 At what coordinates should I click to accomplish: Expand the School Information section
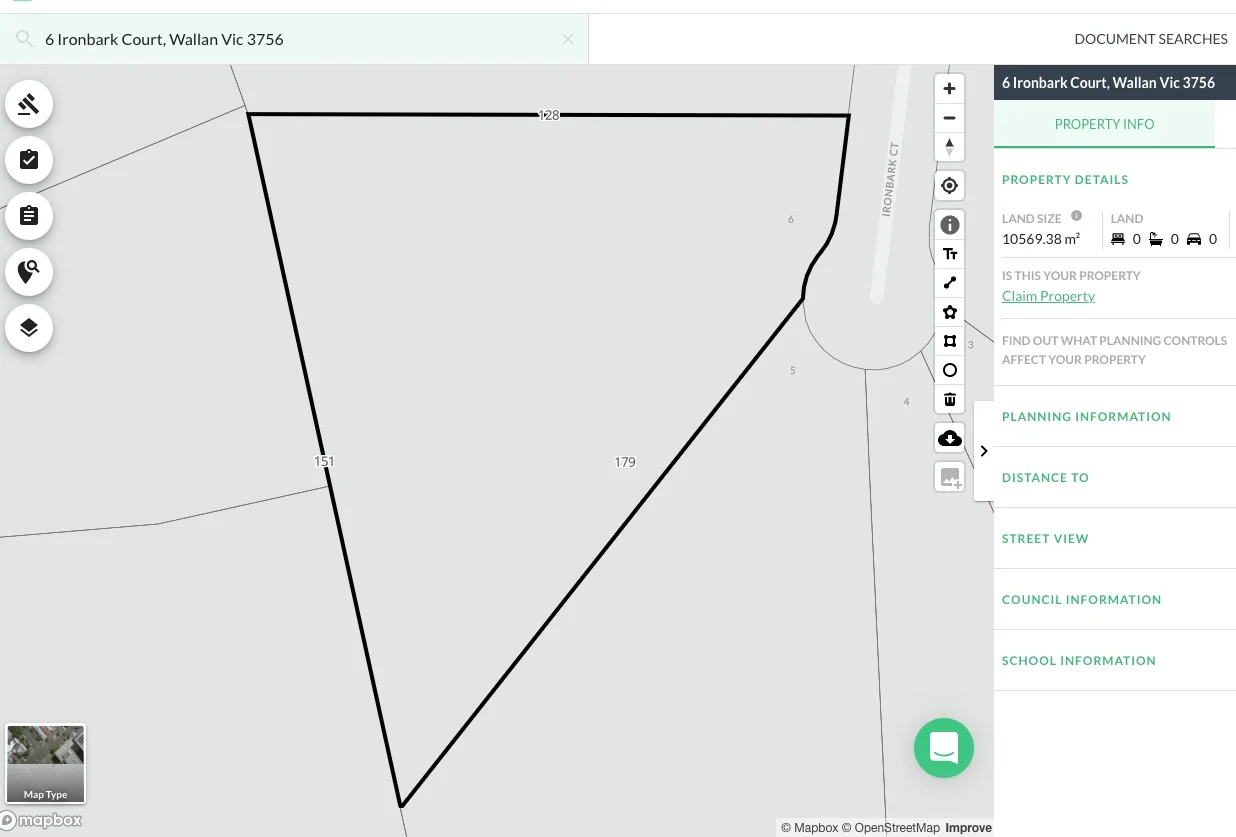(x=1078, y=661)
